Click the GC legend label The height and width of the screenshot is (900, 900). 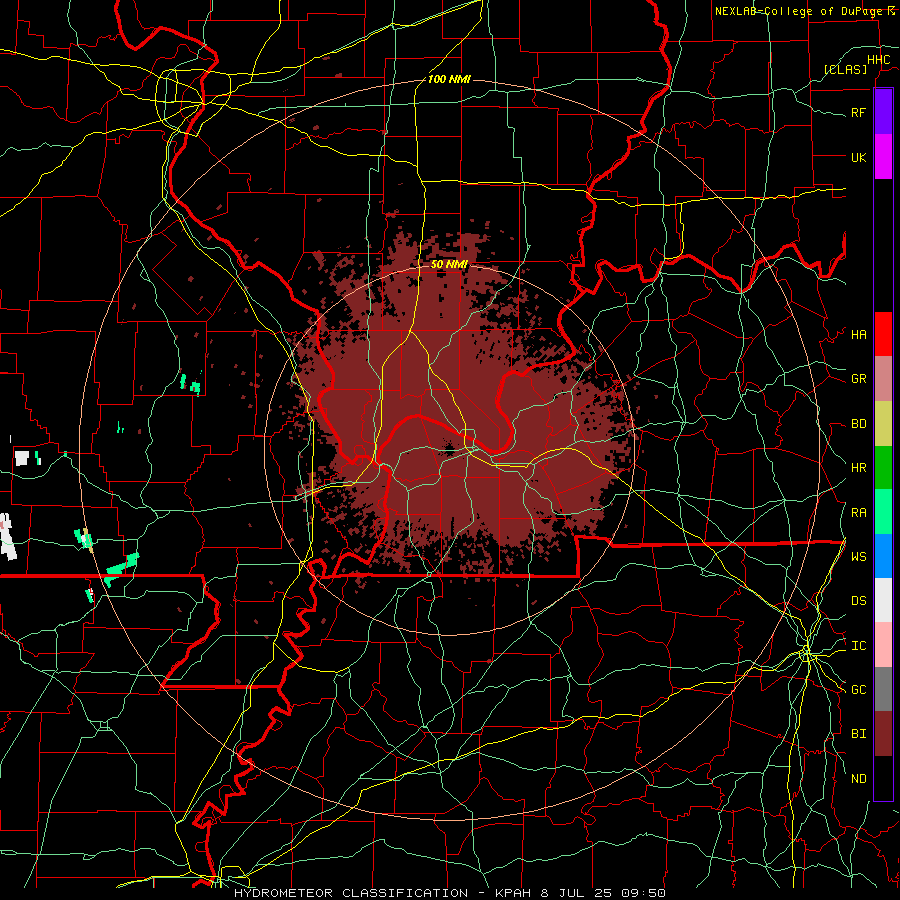858,690
